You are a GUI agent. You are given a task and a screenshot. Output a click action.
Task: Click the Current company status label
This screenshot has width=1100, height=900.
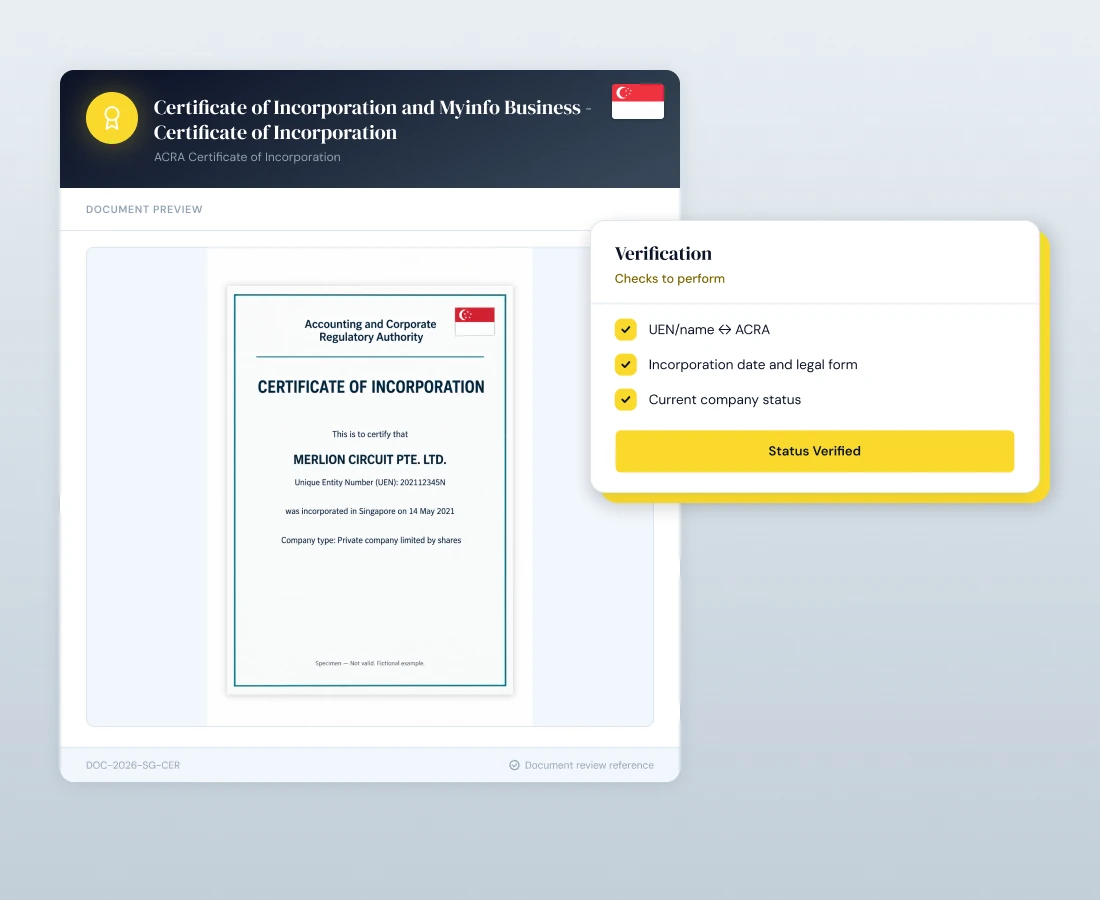coord(725,399)
